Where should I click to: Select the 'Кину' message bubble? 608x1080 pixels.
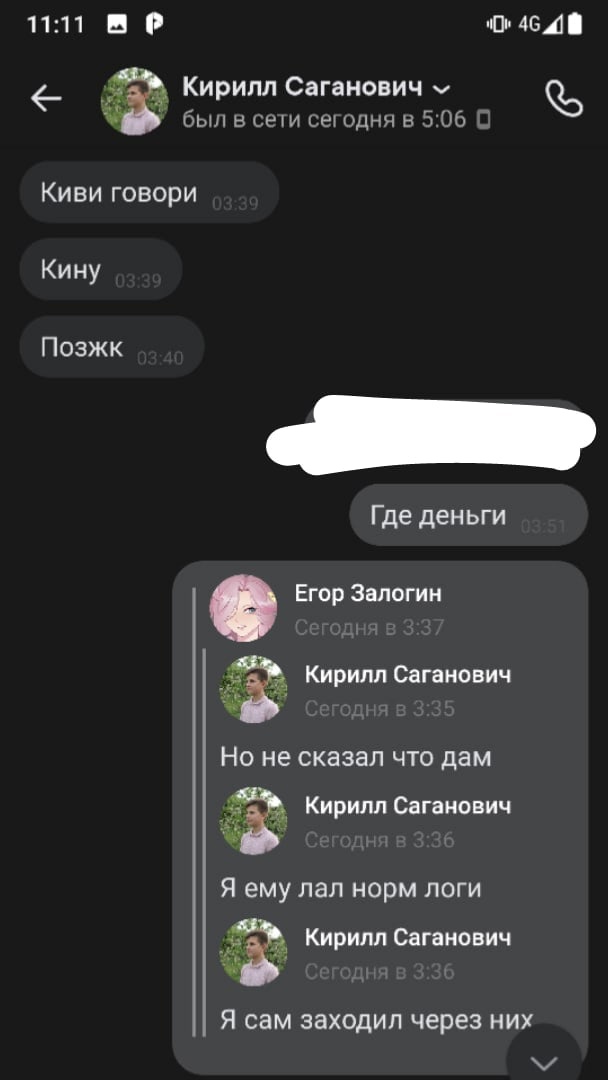(x=101, y=269)
